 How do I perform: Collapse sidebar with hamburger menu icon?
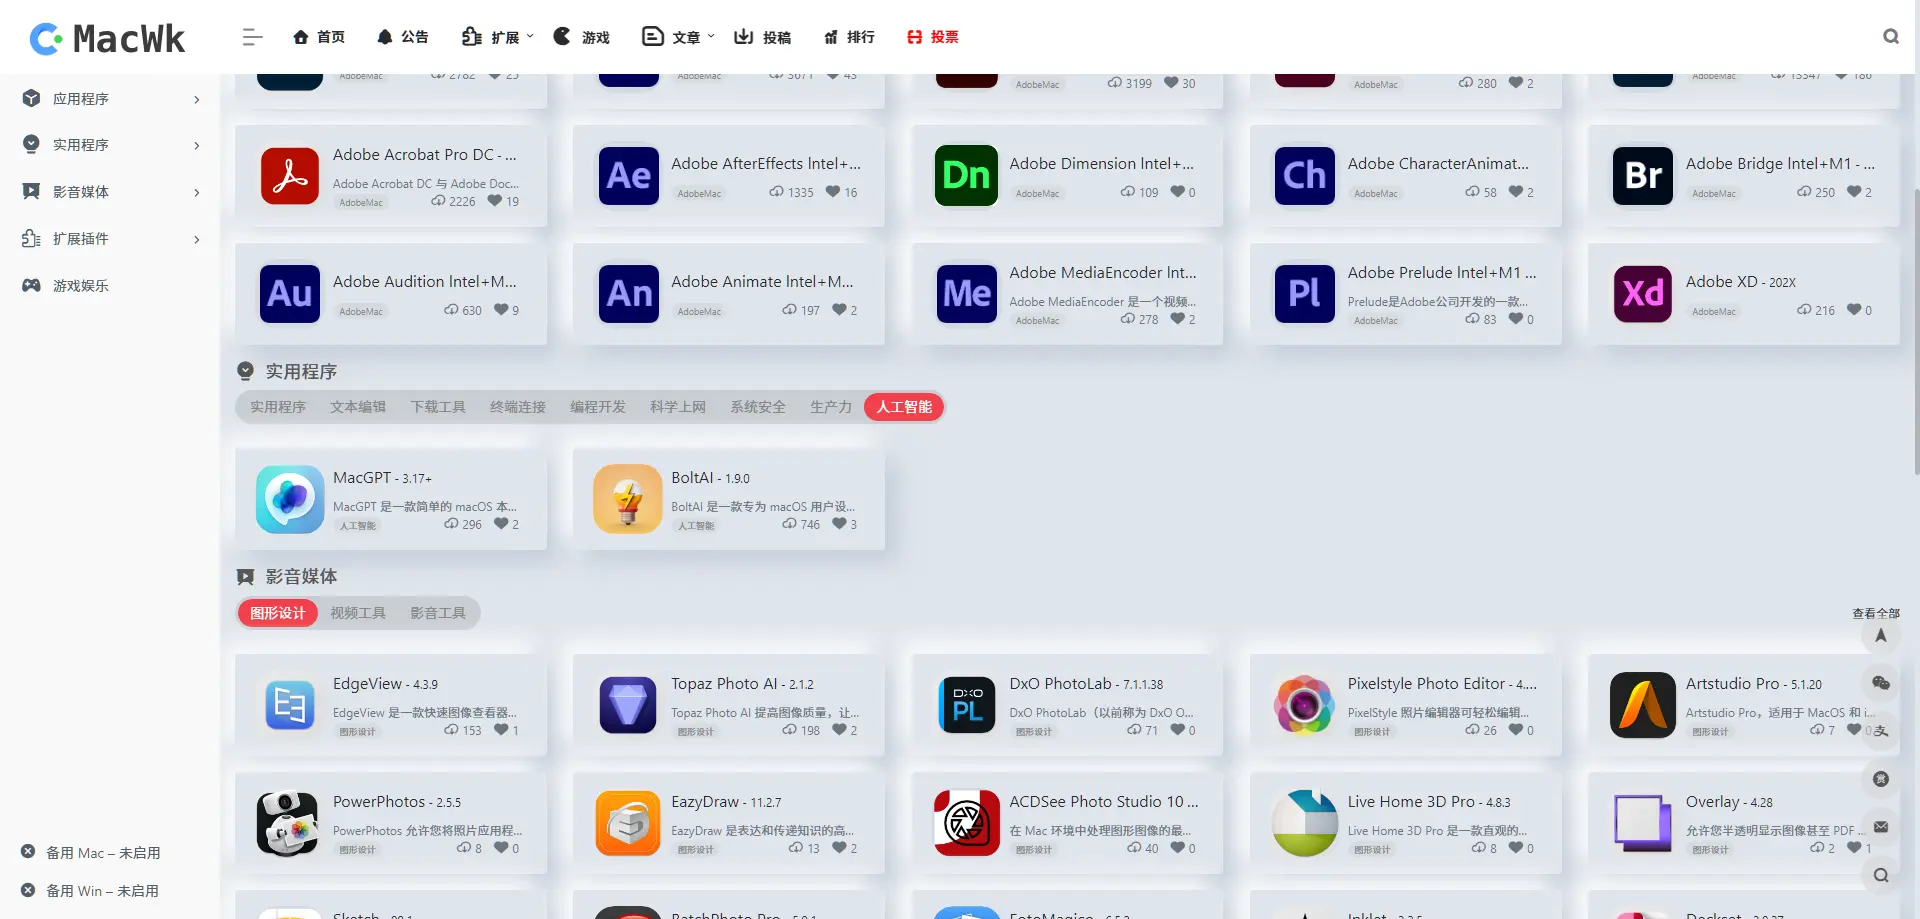(x=252, y=37)
